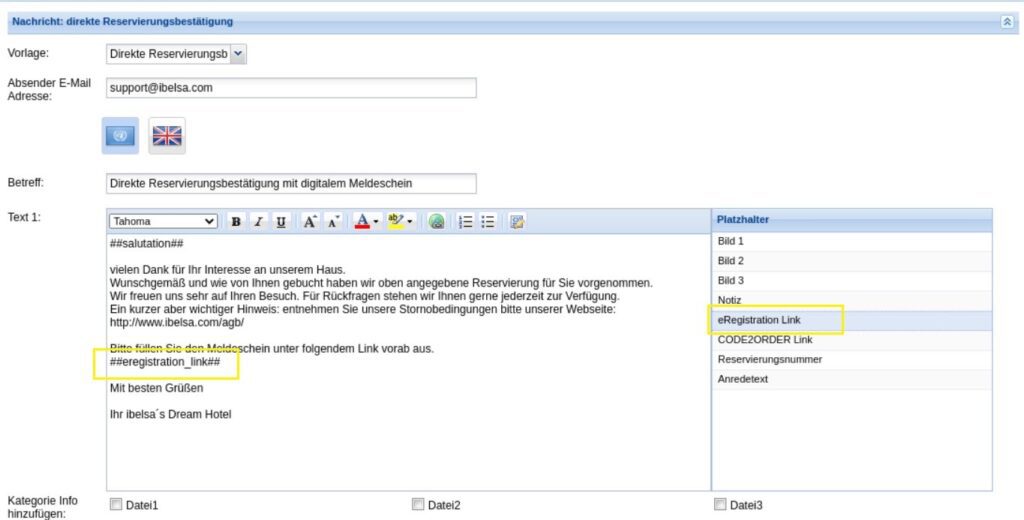Click the Betreff subject input field

[x=290, y=183]
